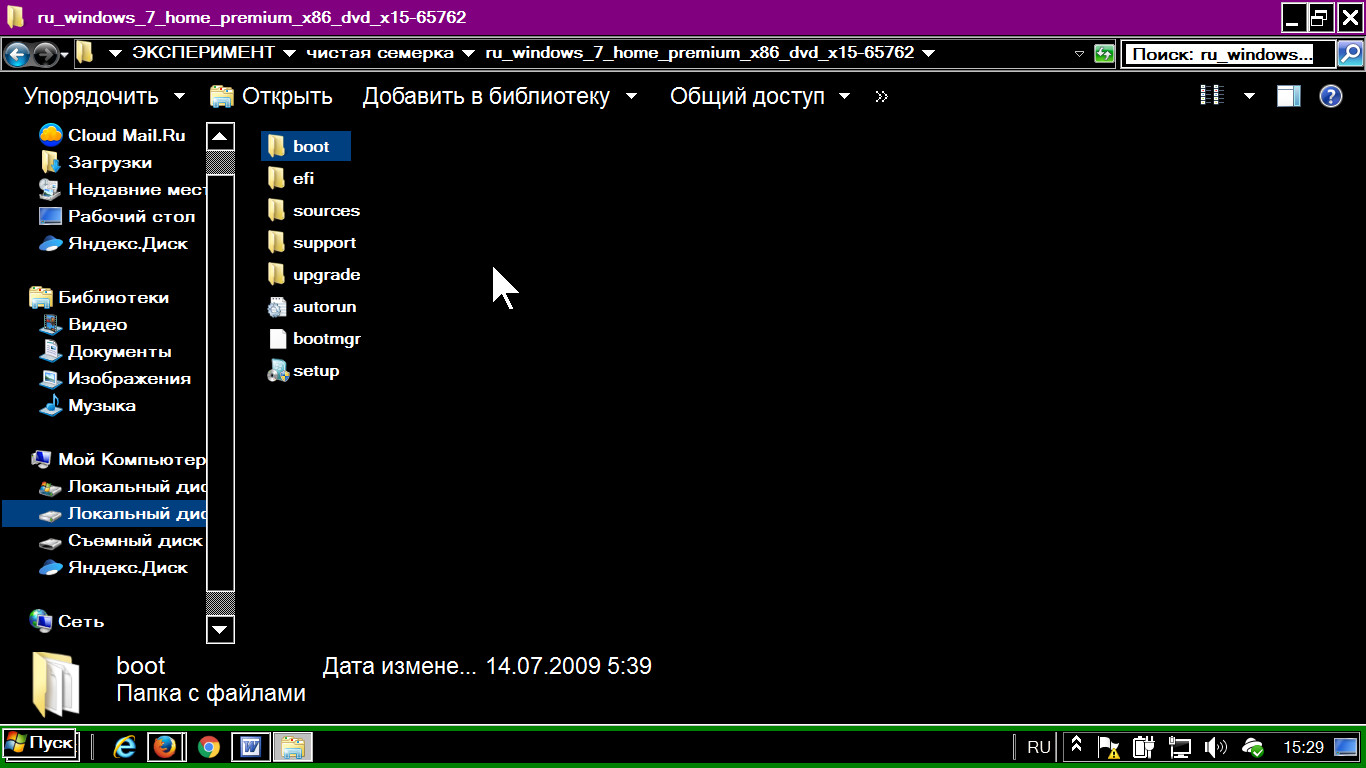Toggle the preview pane icon

coord(1289,96)
